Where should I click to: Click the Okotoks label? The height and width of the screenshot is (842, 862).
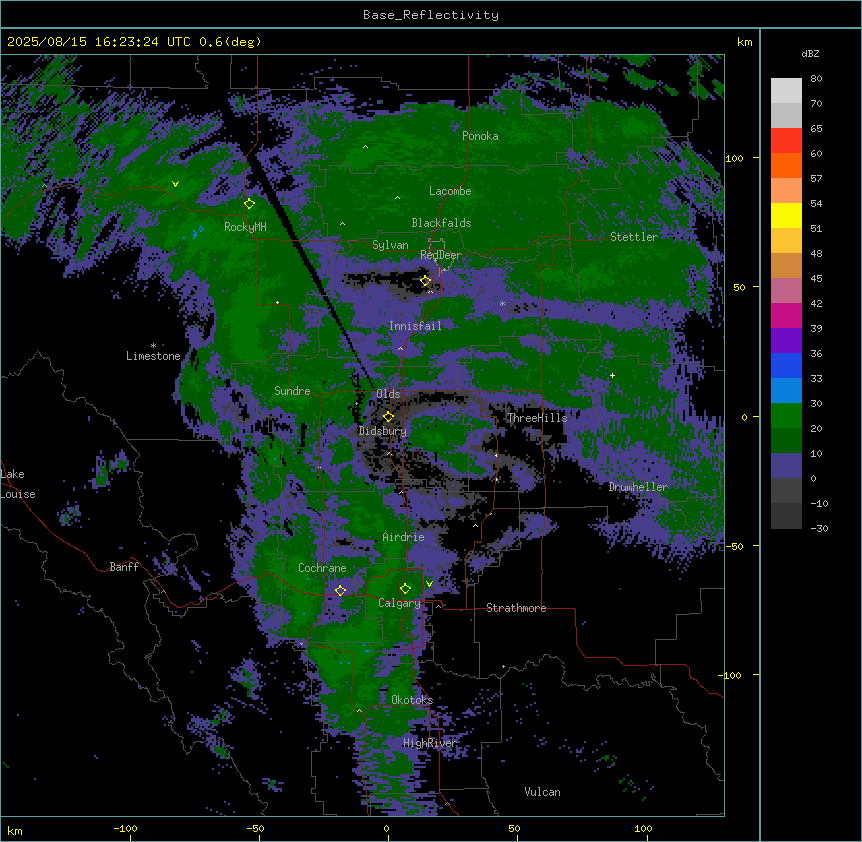[x=412, y=700]
